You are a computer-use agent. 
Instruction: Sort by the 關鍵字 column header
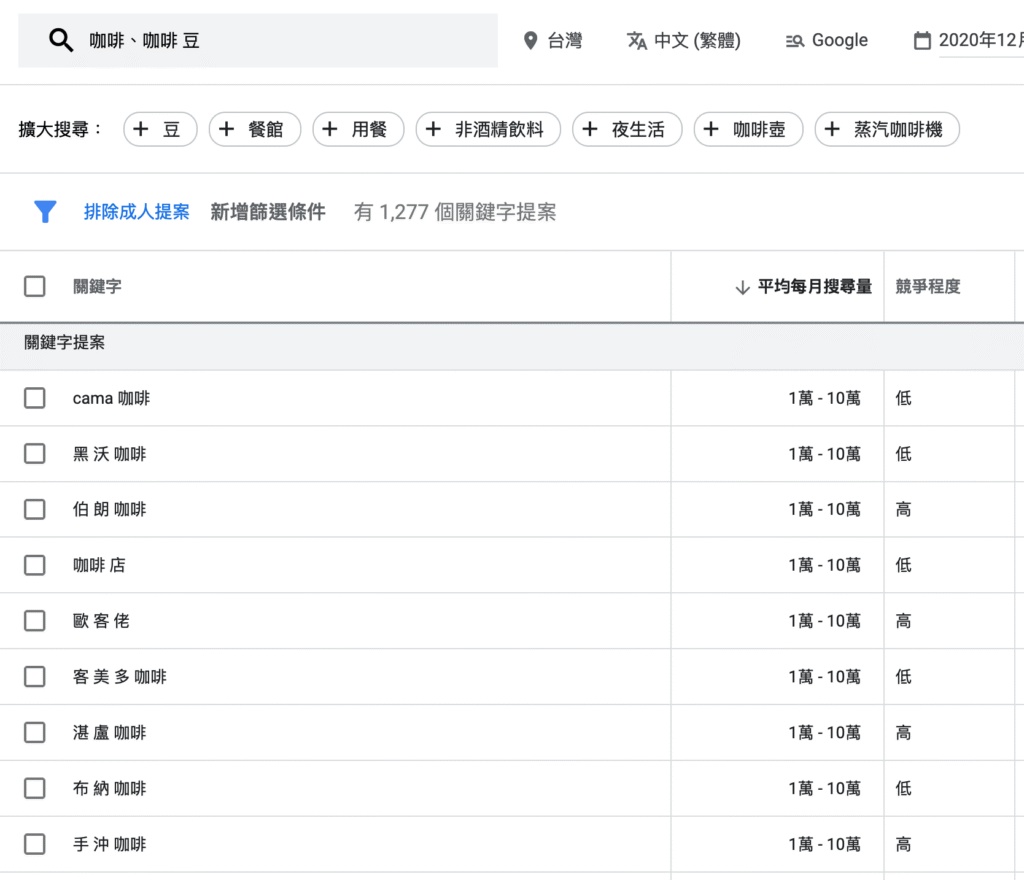[x=97, y=286]
